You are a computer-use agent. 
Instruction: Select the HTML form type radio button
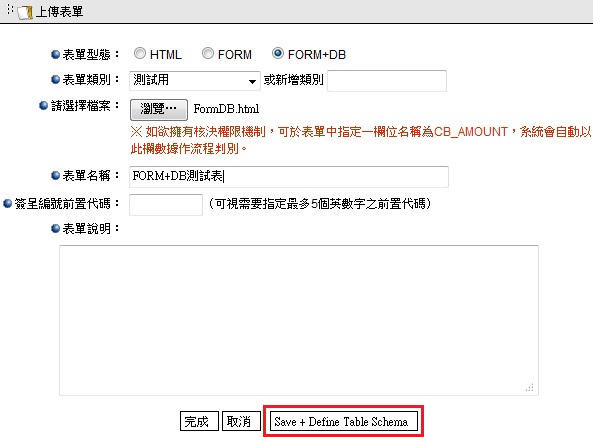[140, 53]
